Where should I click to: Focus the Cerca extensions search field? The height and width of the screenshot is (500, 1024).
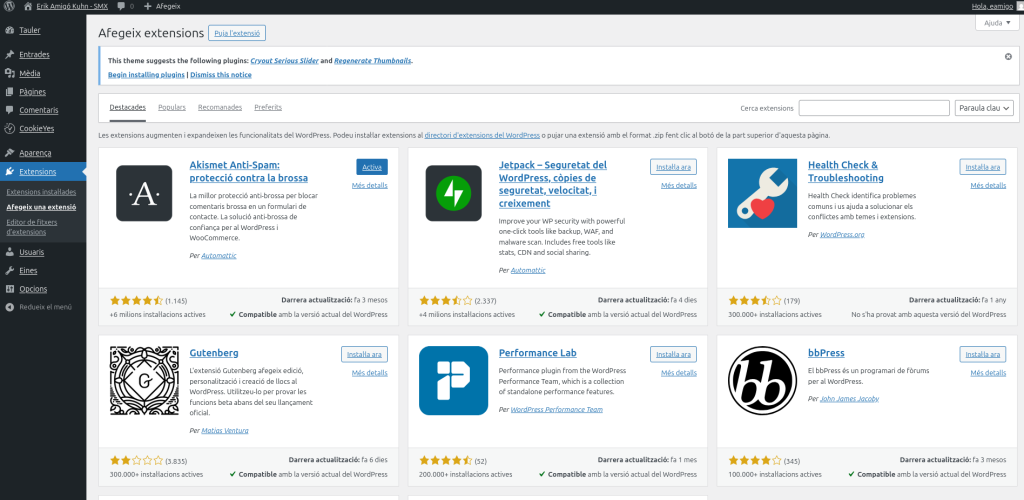click(x=873, y=108)
